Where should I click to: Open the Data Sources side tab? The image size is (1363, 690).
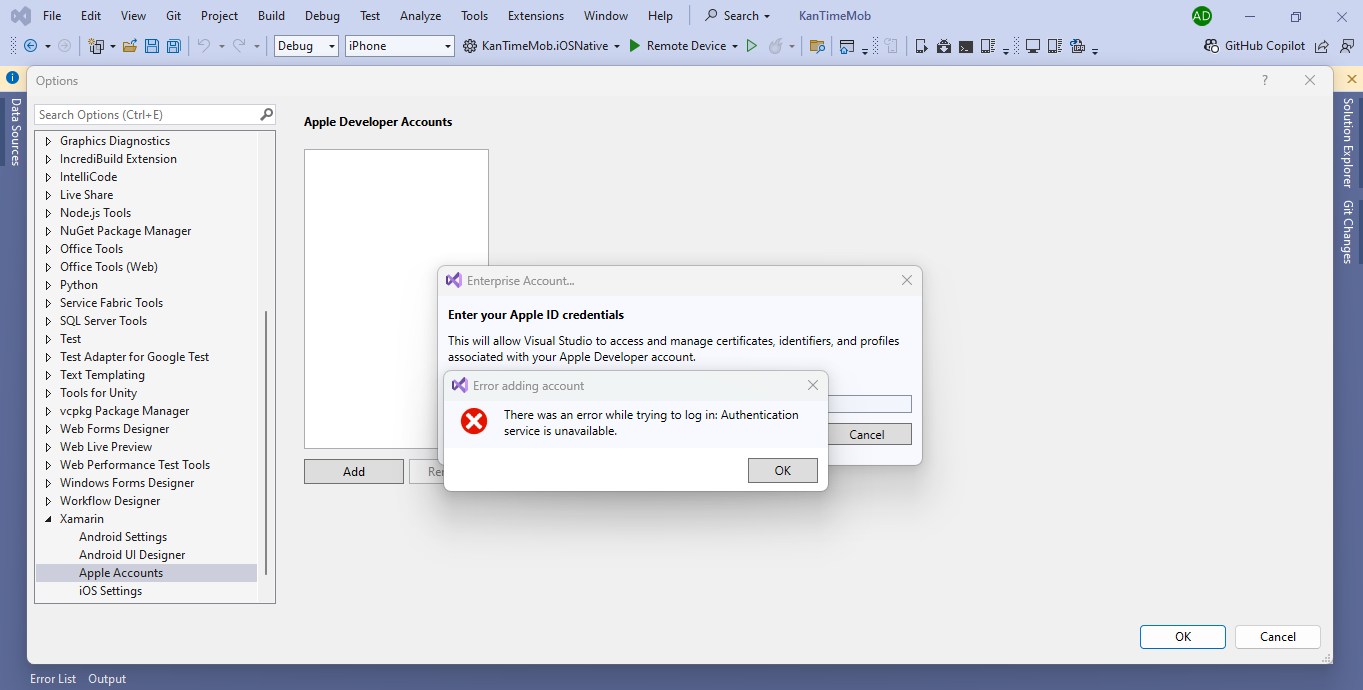pyautogui.click(x=15, y=131)
